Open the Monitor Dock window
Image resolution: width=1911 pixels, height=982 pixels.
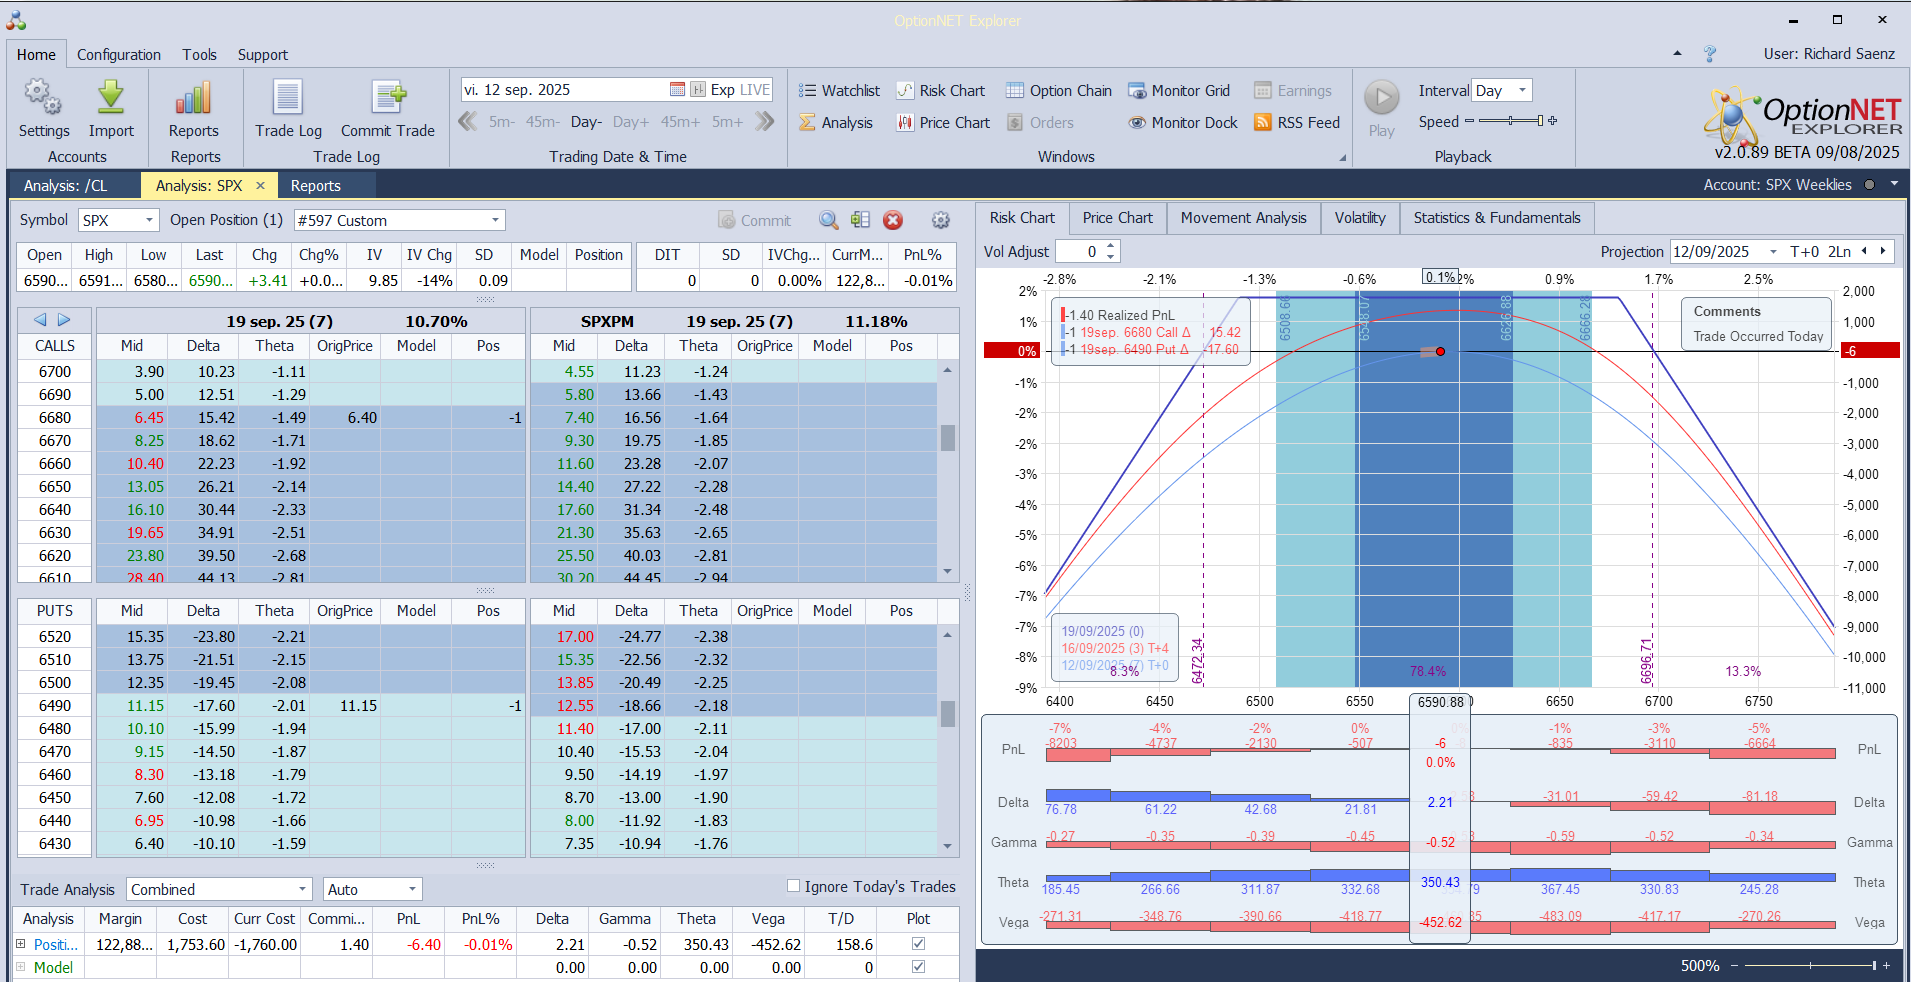coord(1183,123)
